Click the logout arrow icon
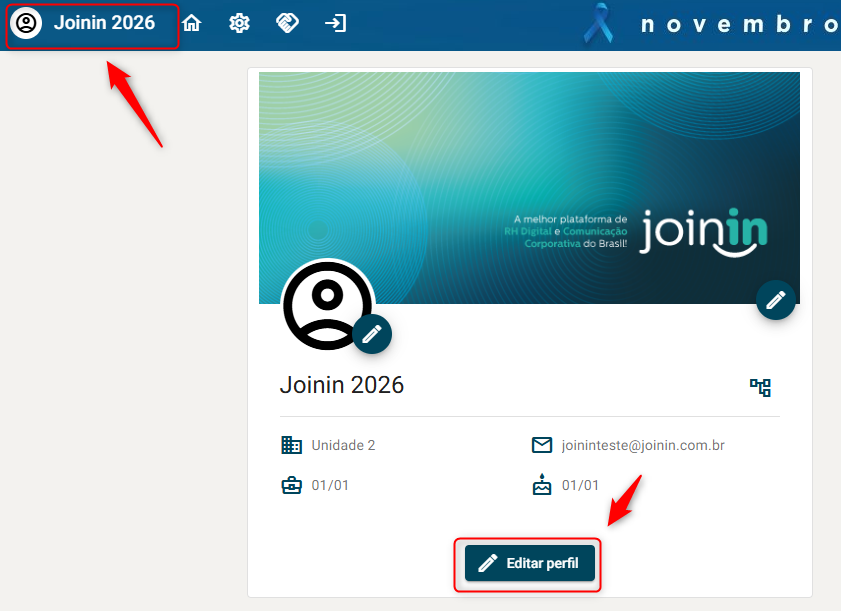The image size is (841, 611). [336, 23]
